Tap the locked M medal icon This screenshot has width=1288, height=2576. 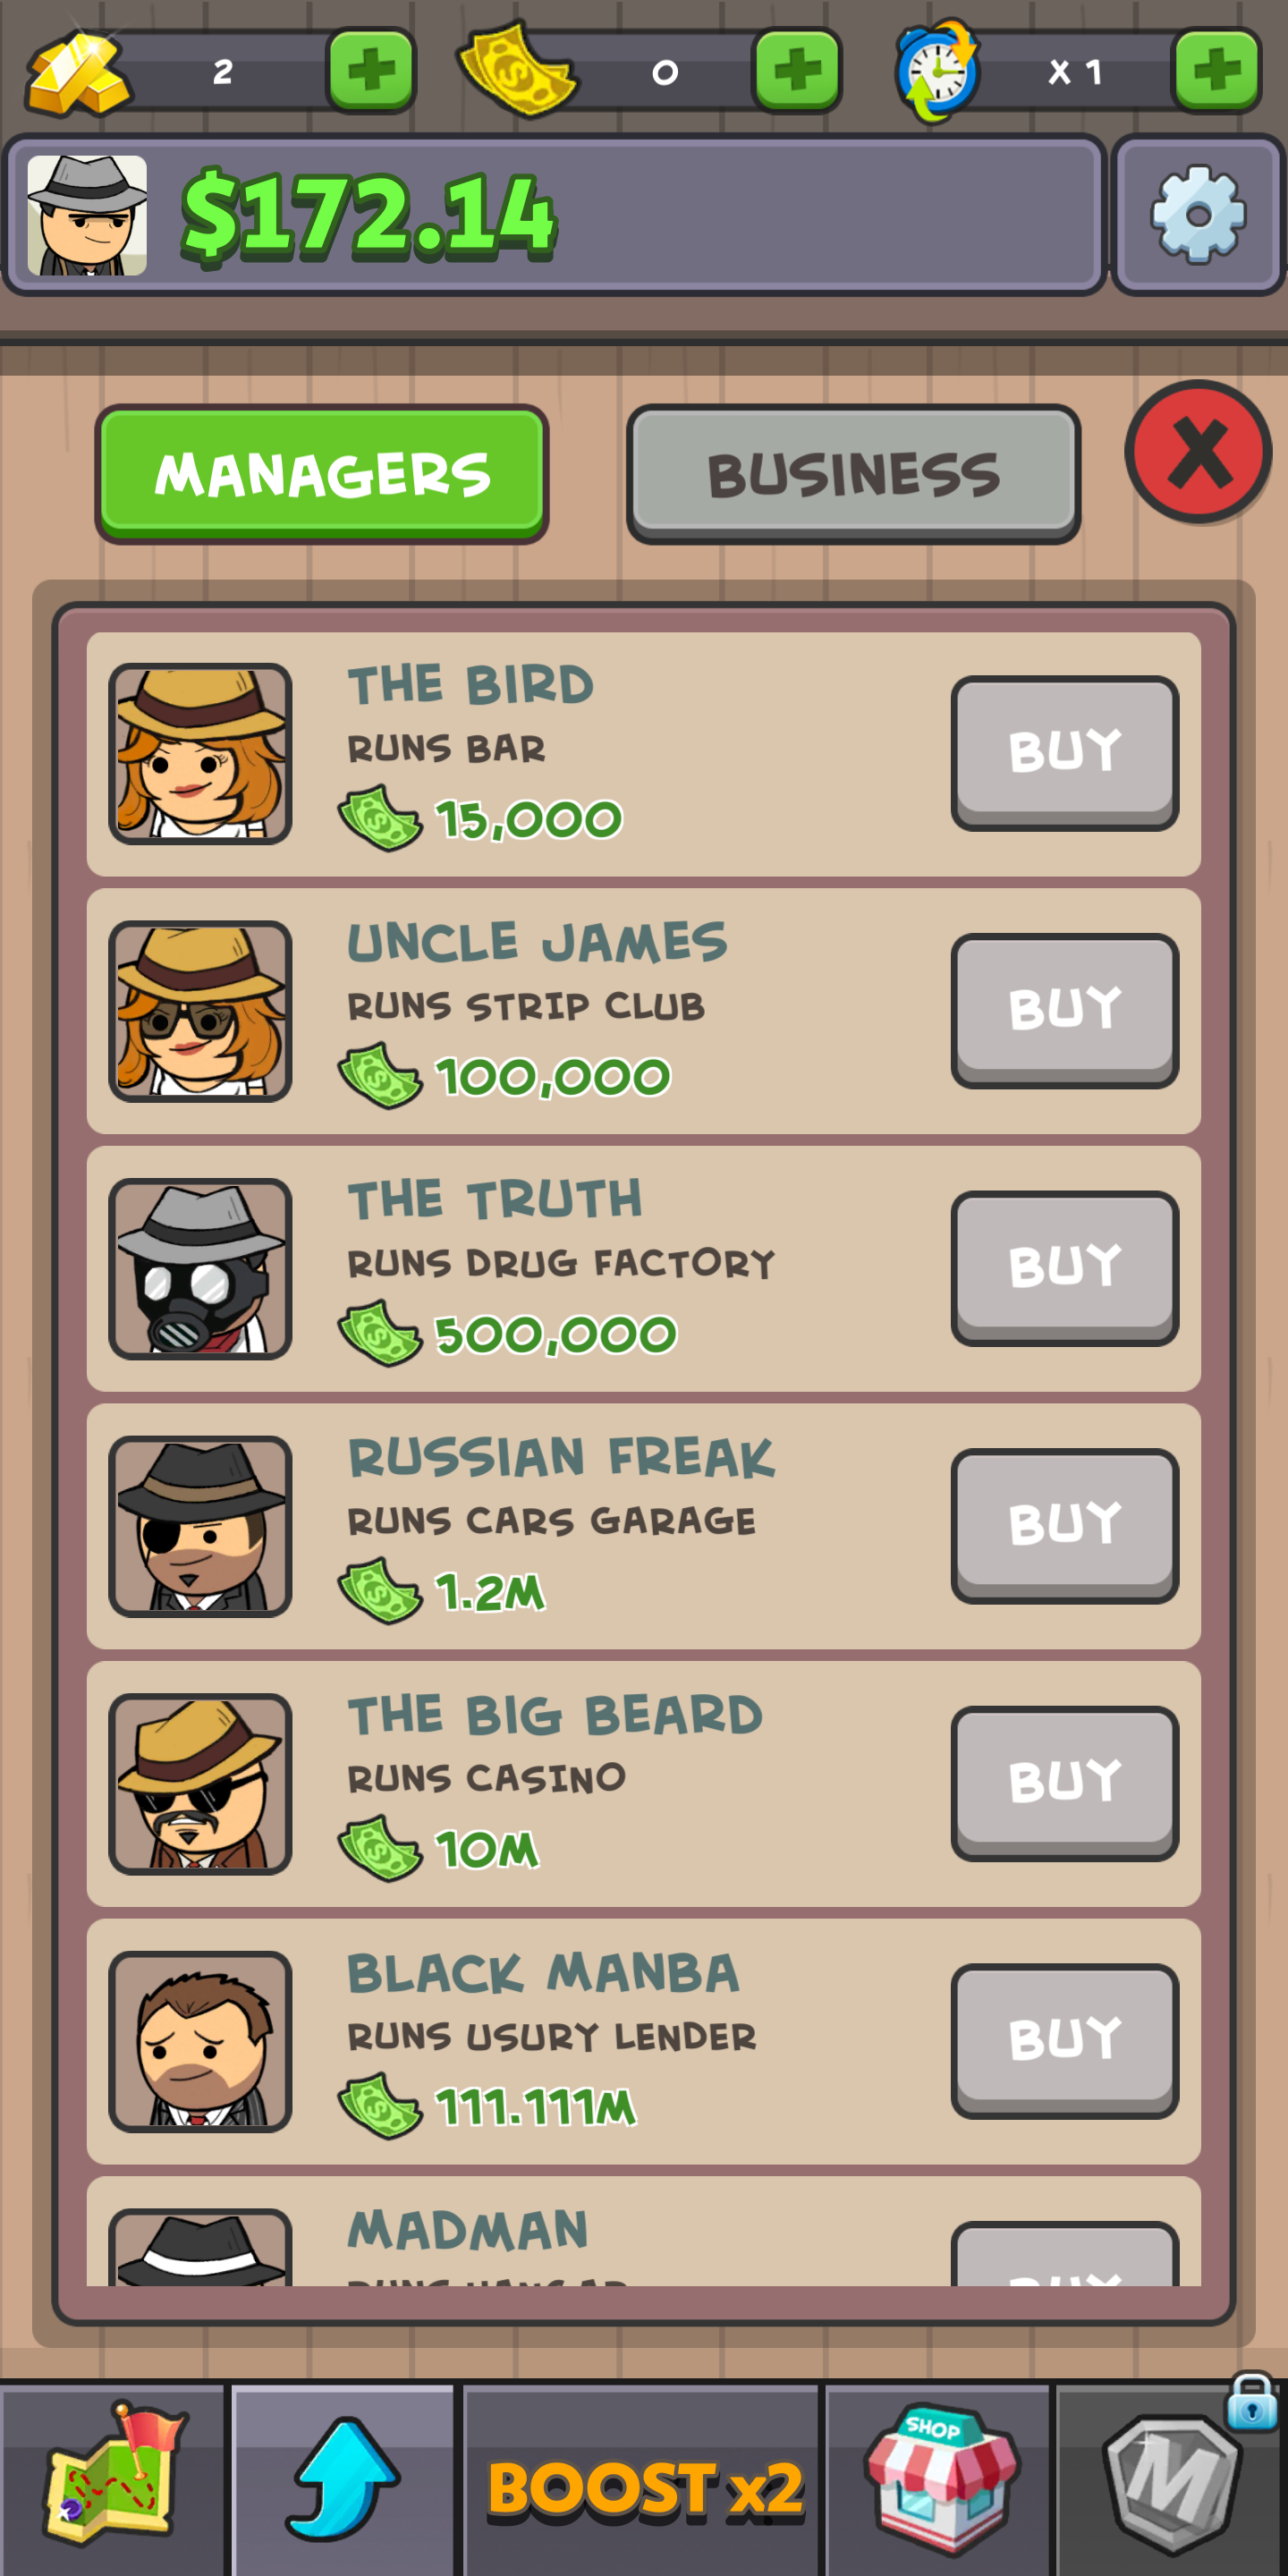[x=1171, y=2476]
